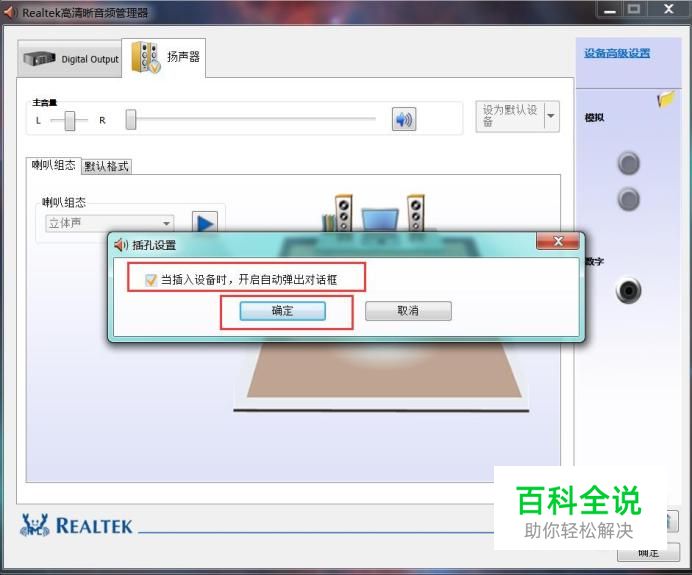The width and height of the screenshot is (692, 575).
Task: Click 确定 in the jack settings dialog
Action: point(282,311)
